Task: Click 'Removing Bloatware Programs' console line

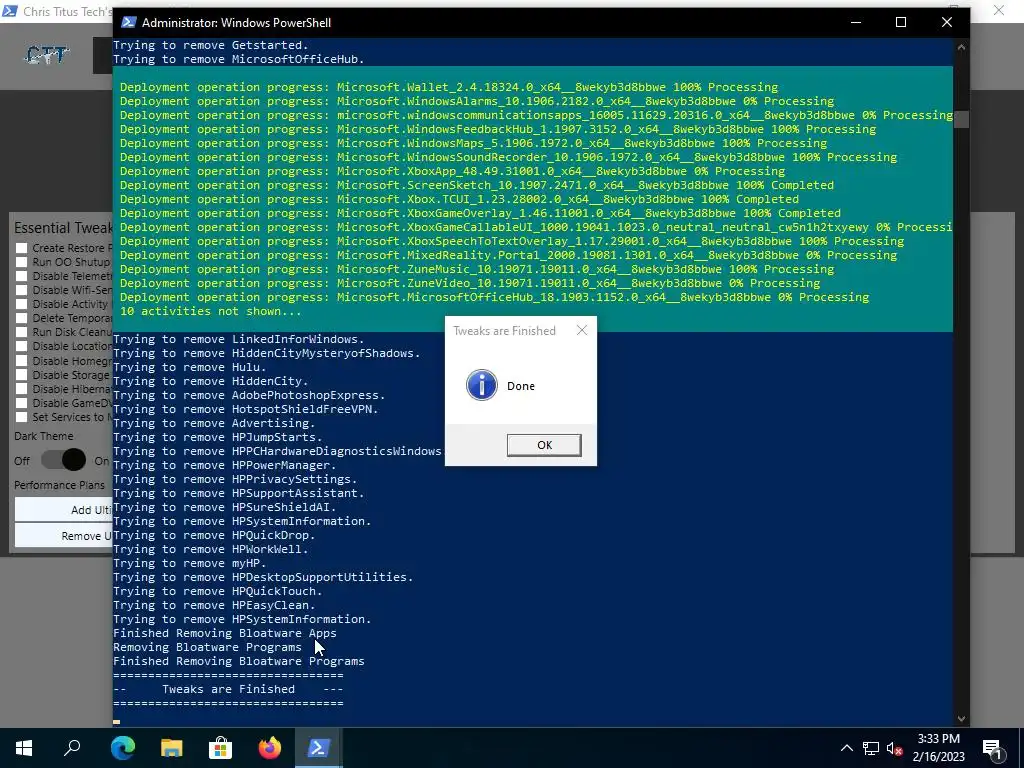Action: 207,647
